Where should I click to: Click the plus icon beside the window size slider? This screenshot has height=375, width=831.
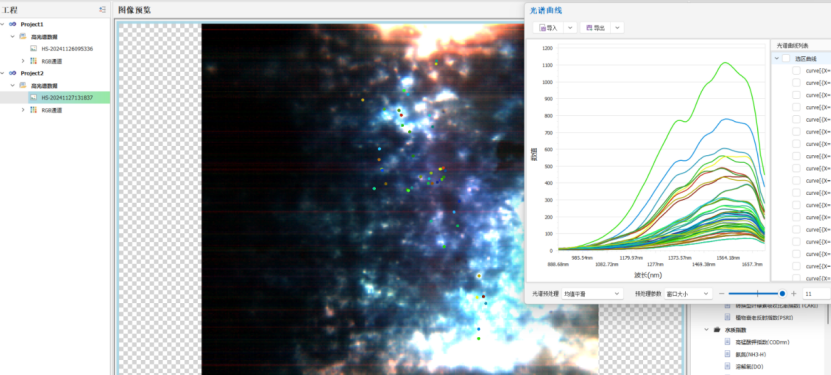[x=793, y=293]
